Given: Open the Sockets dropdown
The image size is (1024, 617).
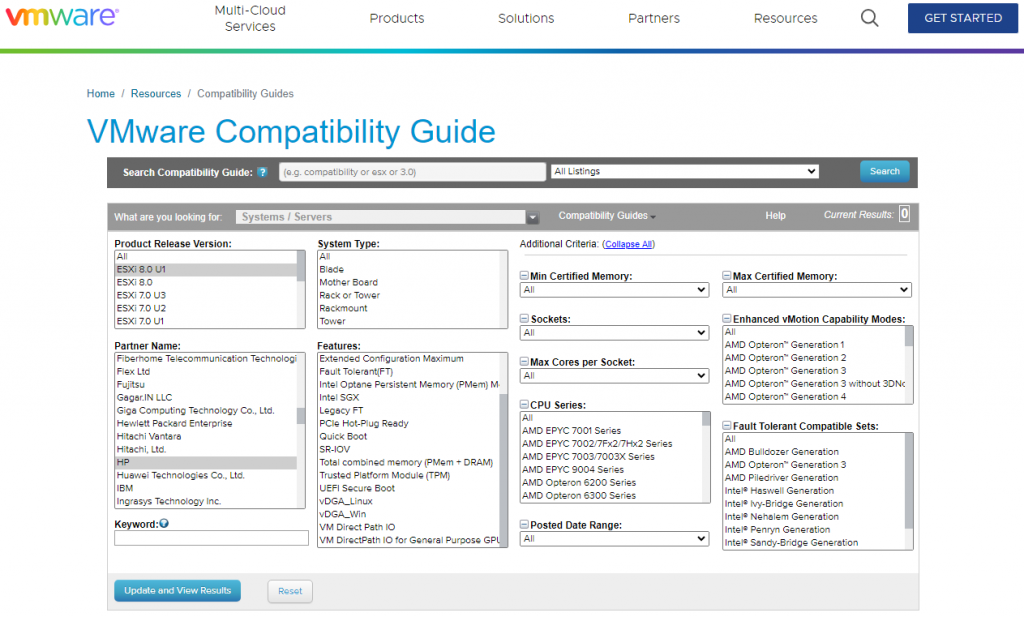Looking at the screenshot, I should tap(615, 333).
